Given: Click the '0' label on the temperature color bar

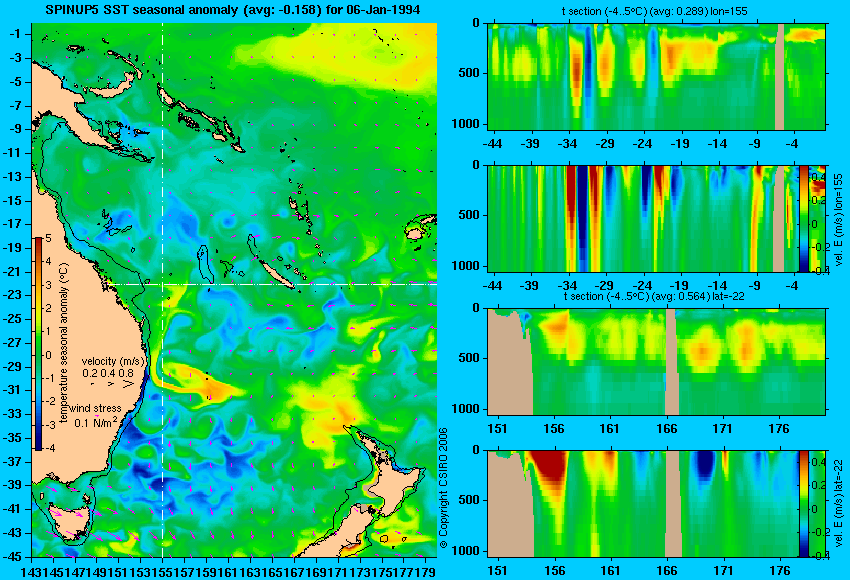Looking at the screenshot, I should 48,355.
